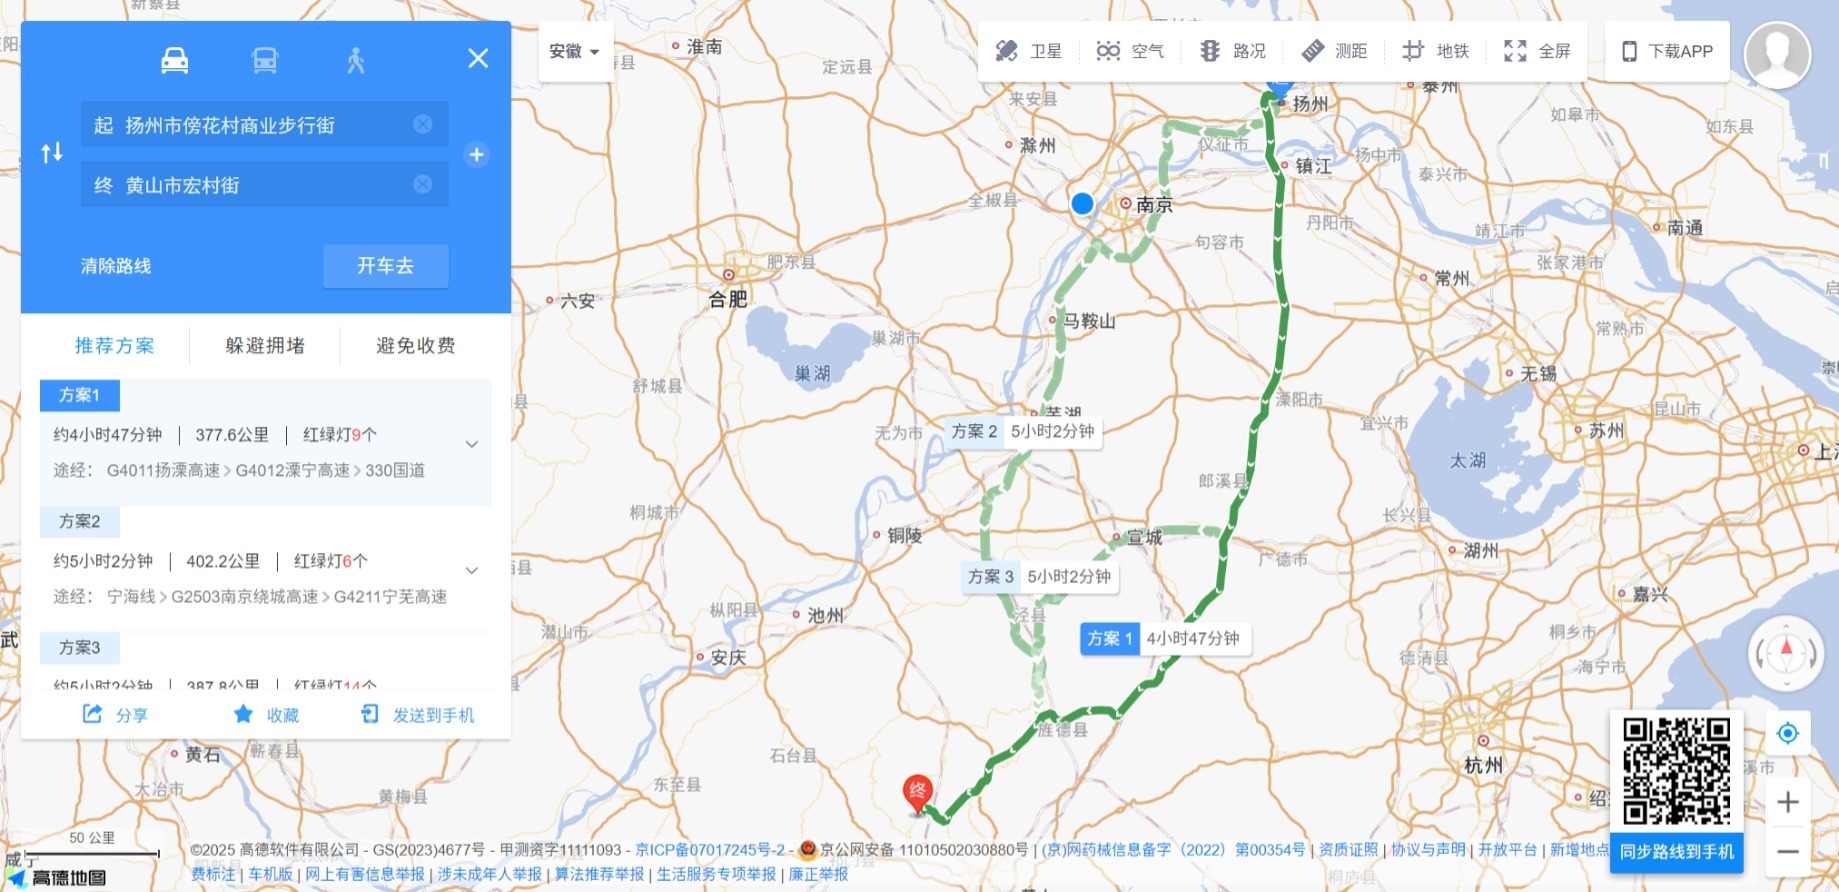This screenshot has width=1839, height=892.
Task: Swap start and end points arrows
Action: coord(52,153)
